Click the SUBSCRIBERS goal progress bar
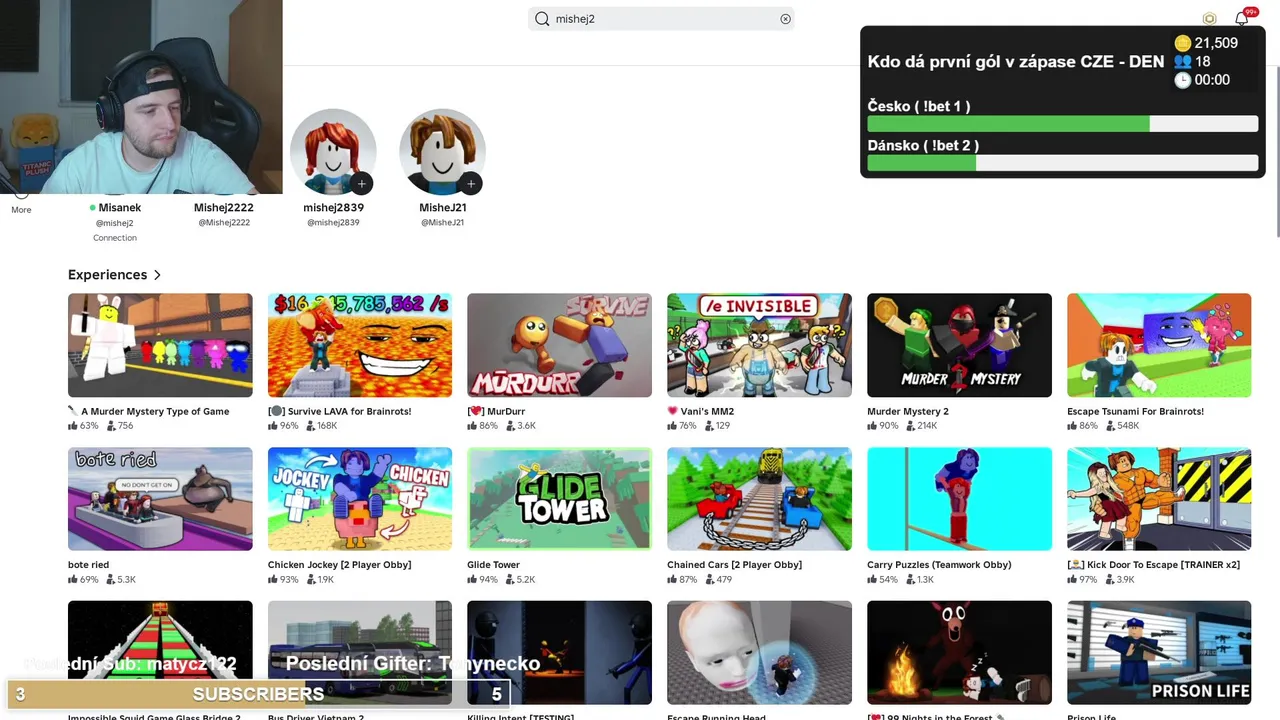This screenshot has height=720, width=1280. (x=258, y=694)
